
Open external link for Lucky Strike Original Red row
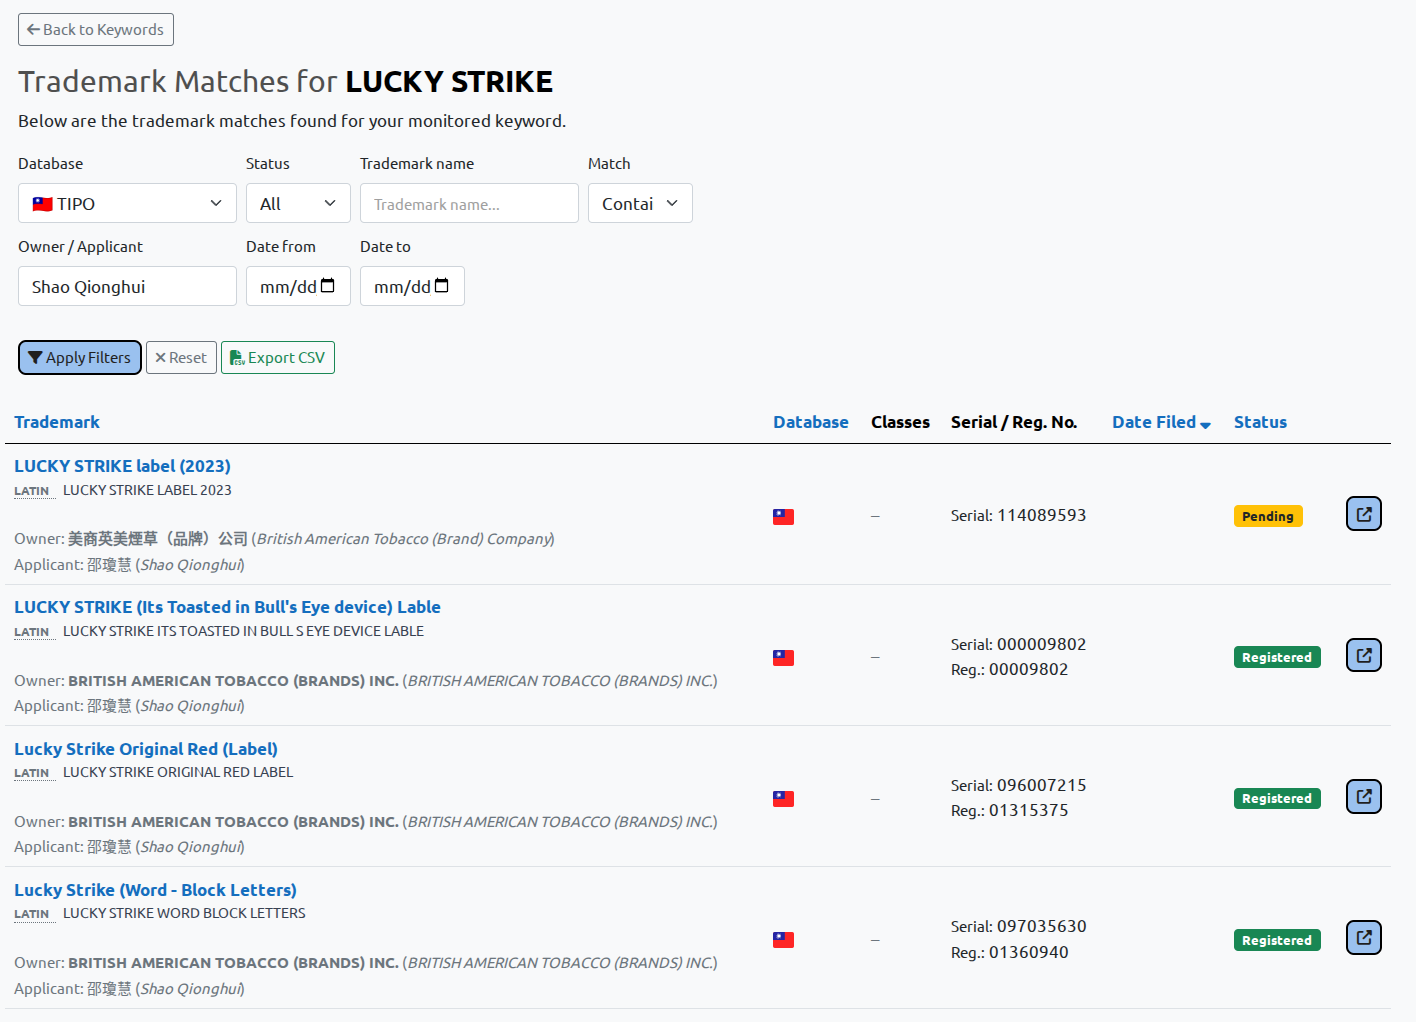1363,797
